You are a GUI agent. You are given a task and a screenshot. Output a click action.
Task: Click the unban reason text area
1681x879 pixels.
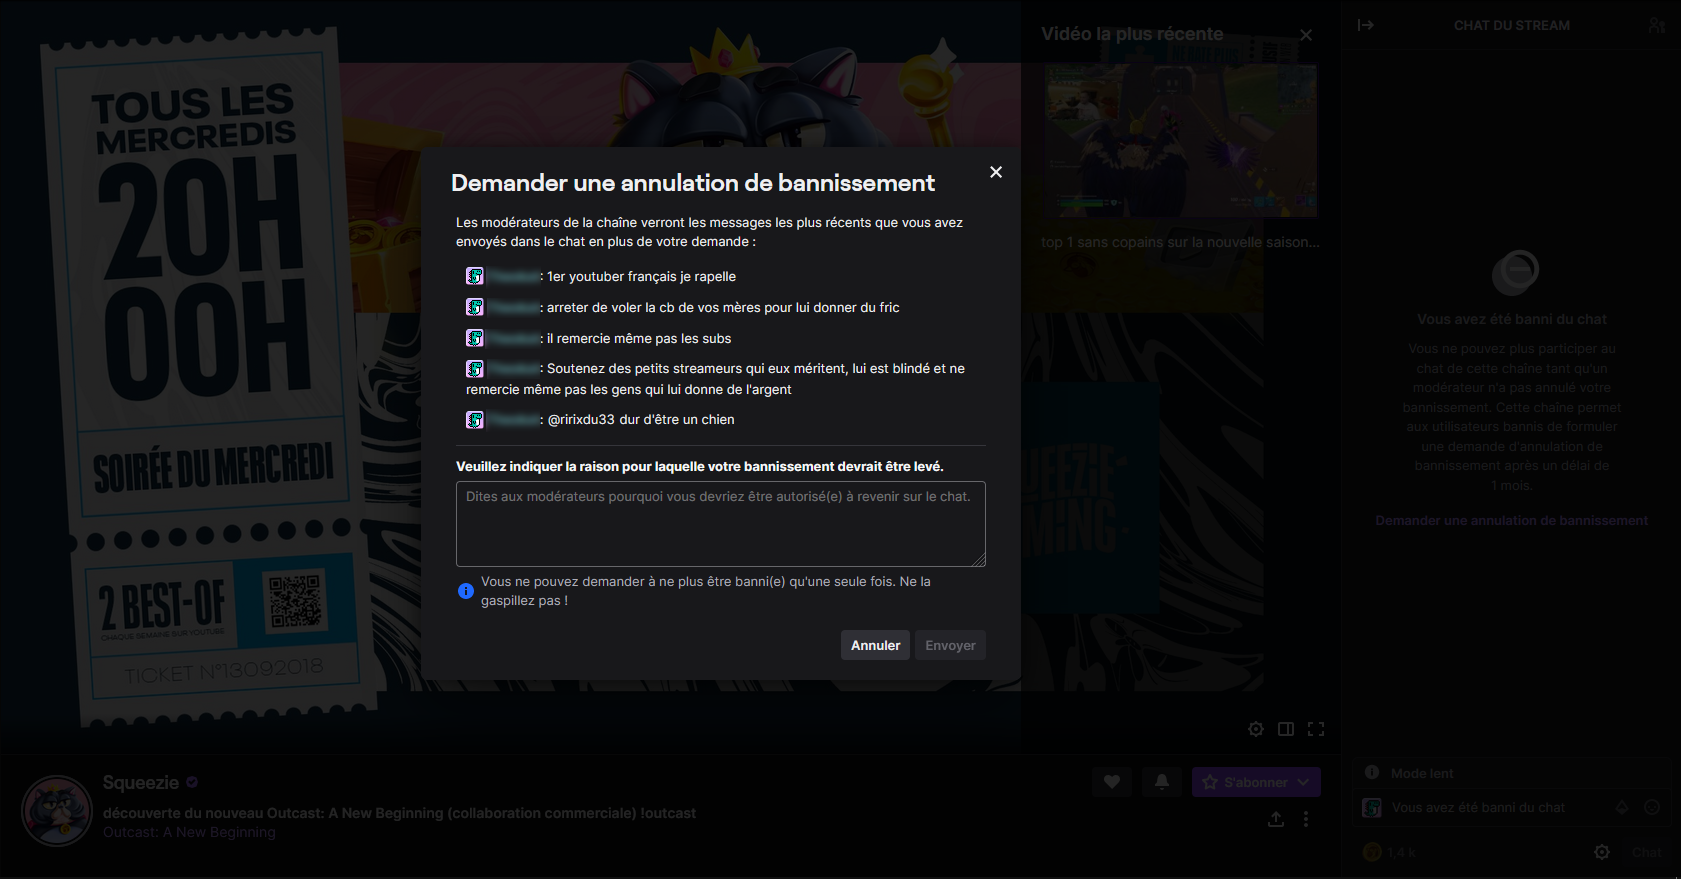tap(721, 524)
